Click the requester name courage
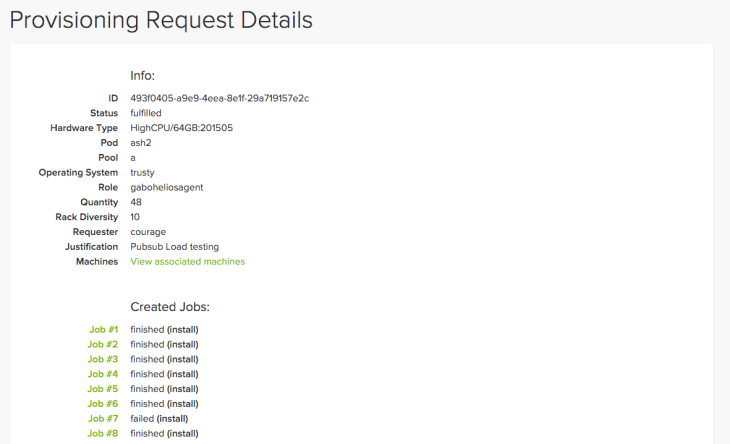 pyautogui.click(x=148, y=232)
